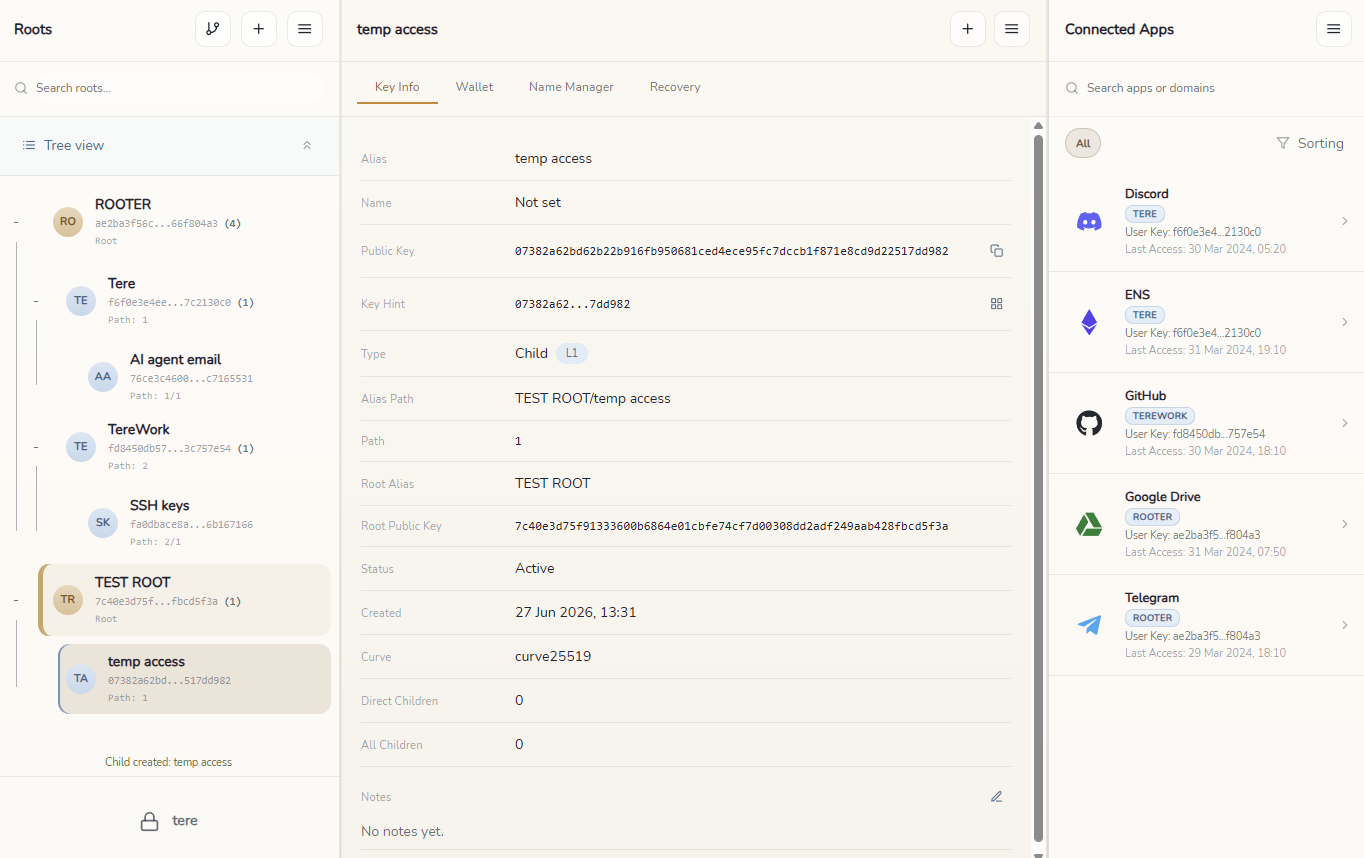Collapse the ROOTER tree node
The width and height of the screenshot is (1364, 858).
pos(16,222)
